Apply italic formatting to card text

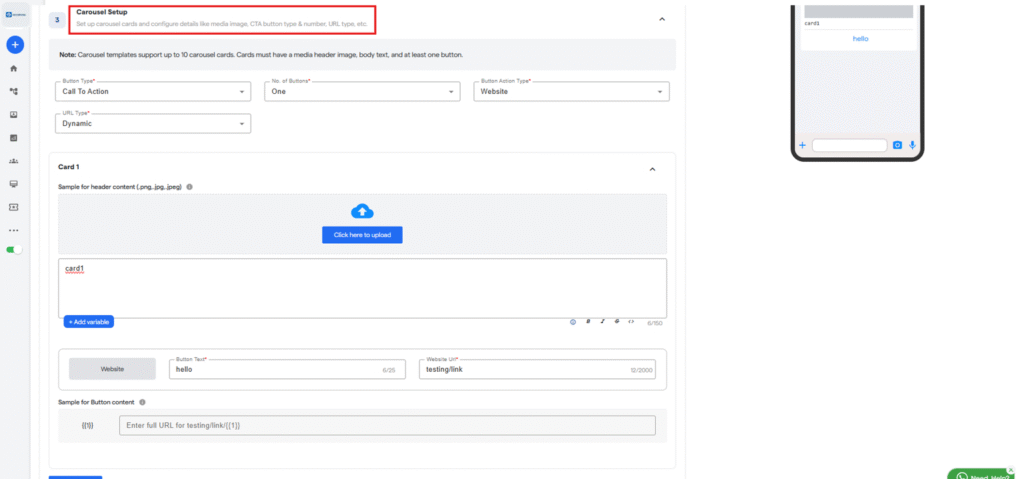[602, 322]
